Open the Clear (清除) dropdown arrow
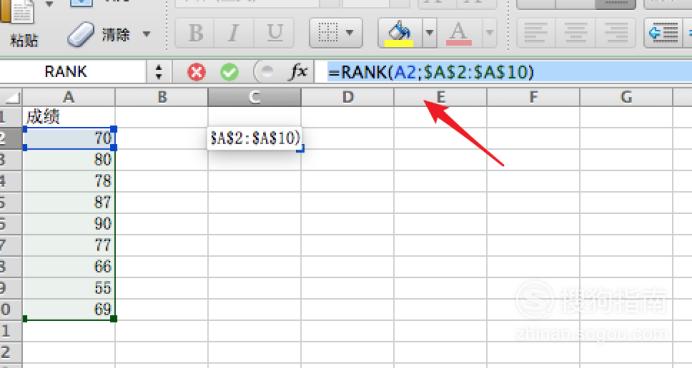692x368 pixels. point(147,34)
